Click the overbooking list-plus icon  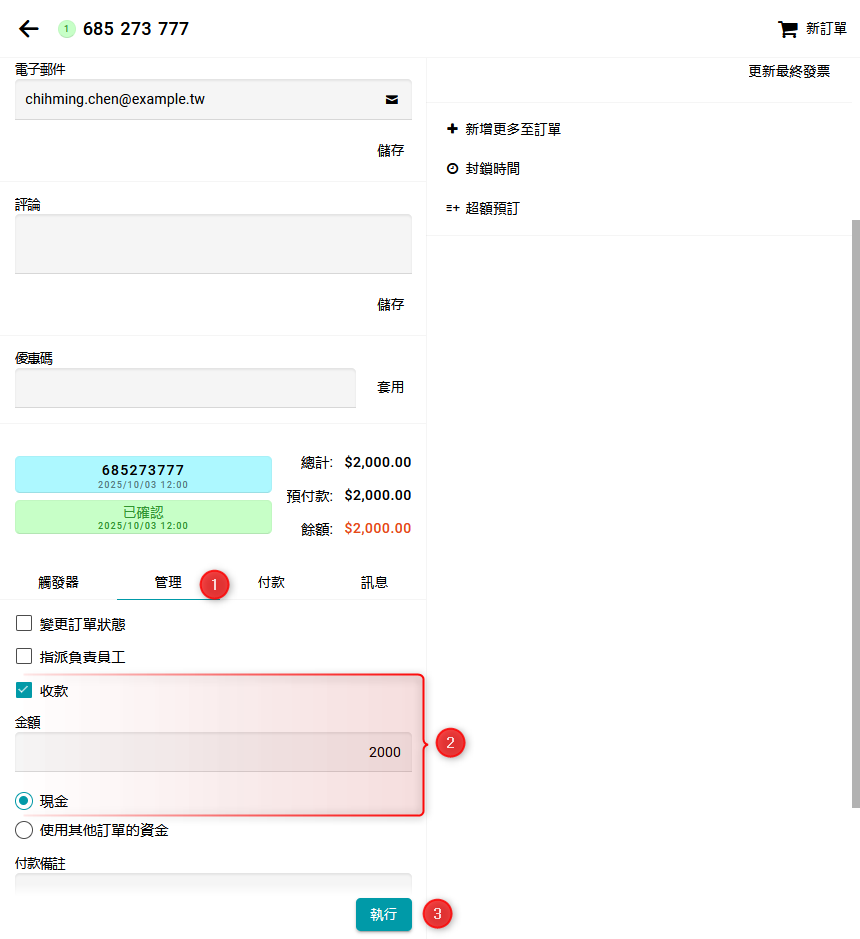tap(452, 209)
